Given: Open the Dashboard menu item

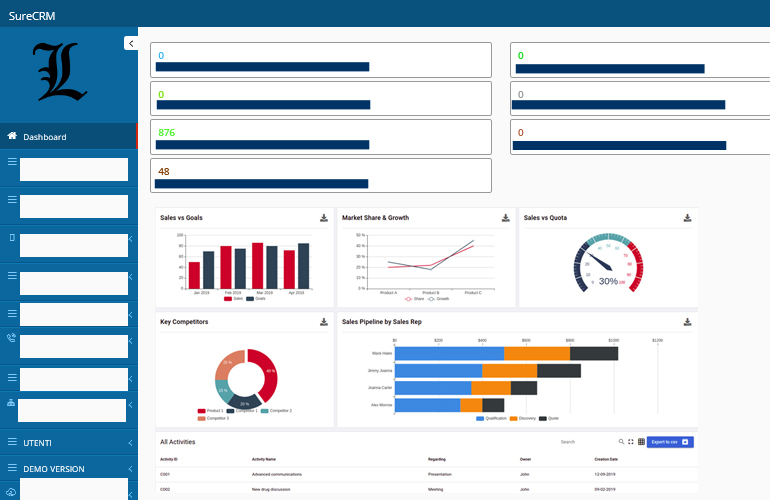Looking at the screenshot, I should (x=45, y=137).
